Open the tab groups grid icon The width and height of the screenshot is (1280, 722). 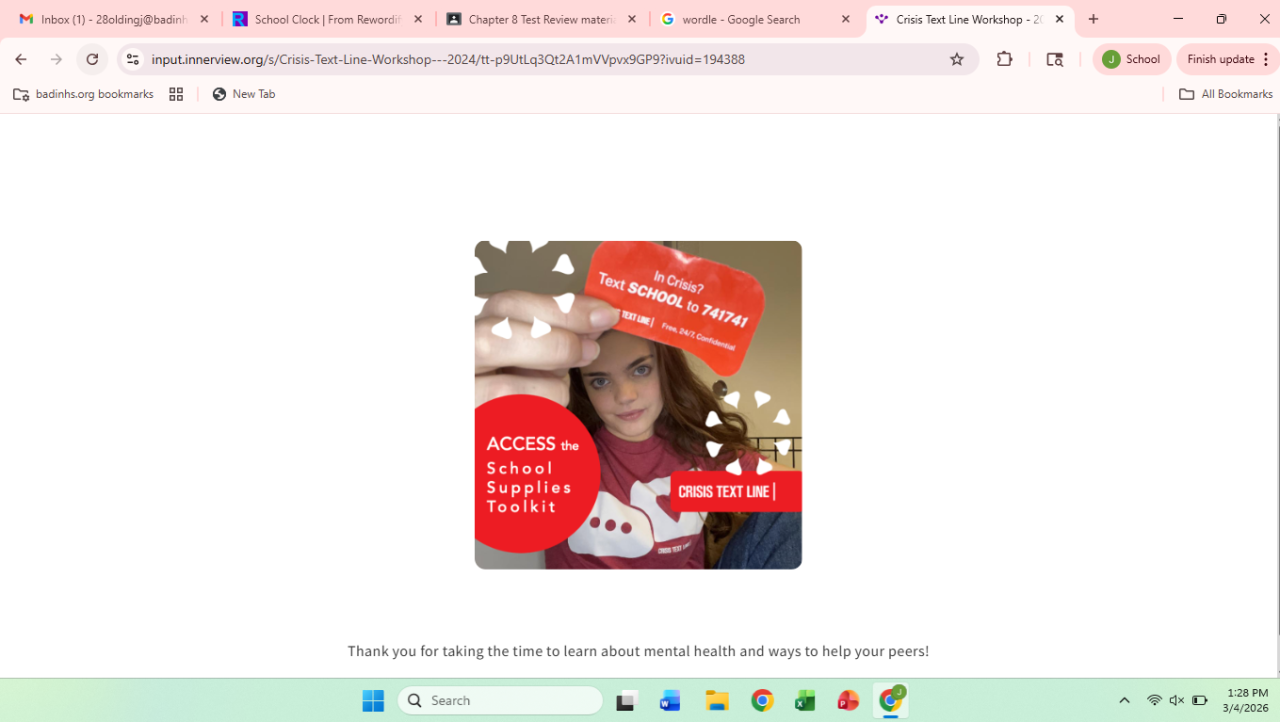(x=176, y=94)
